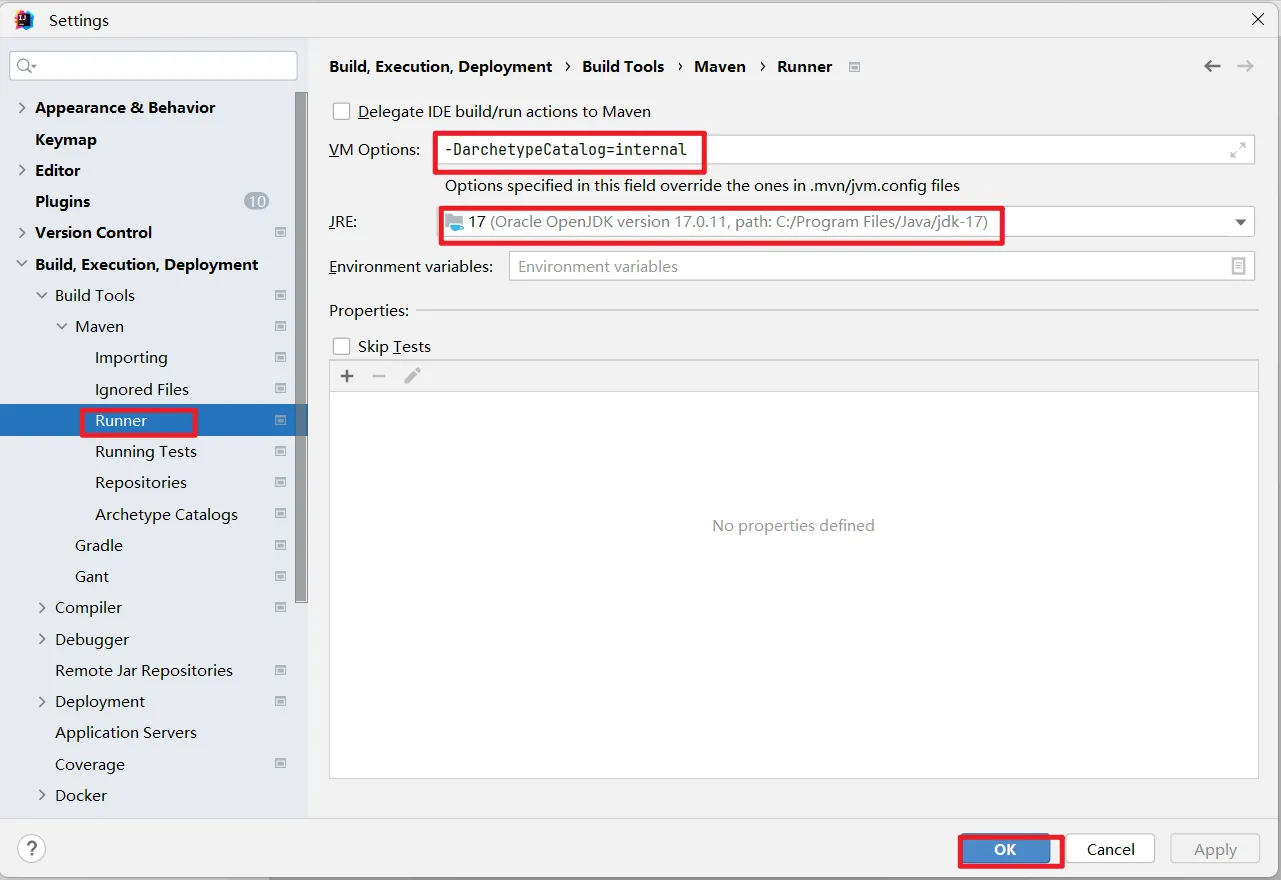Click the IntelliJ IDEA logo in the title bar
The width and height of the screenshot is (1281, 880).
[24, 20]
